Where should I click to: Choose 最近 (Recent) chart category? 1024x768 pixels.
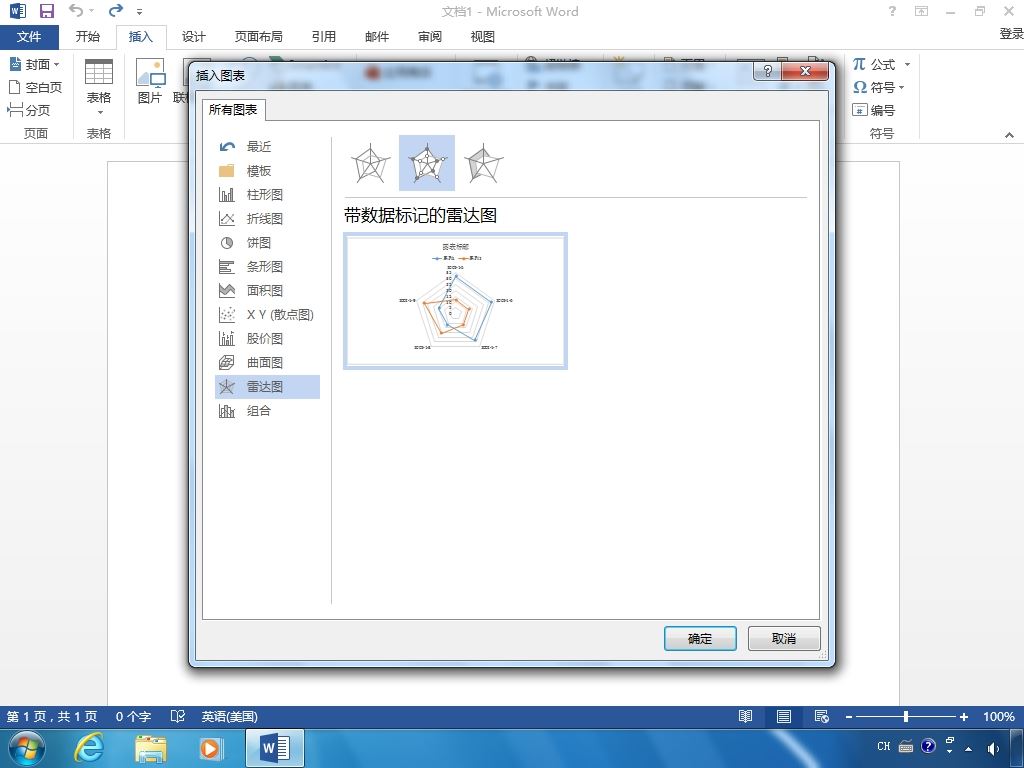[268, 146]
